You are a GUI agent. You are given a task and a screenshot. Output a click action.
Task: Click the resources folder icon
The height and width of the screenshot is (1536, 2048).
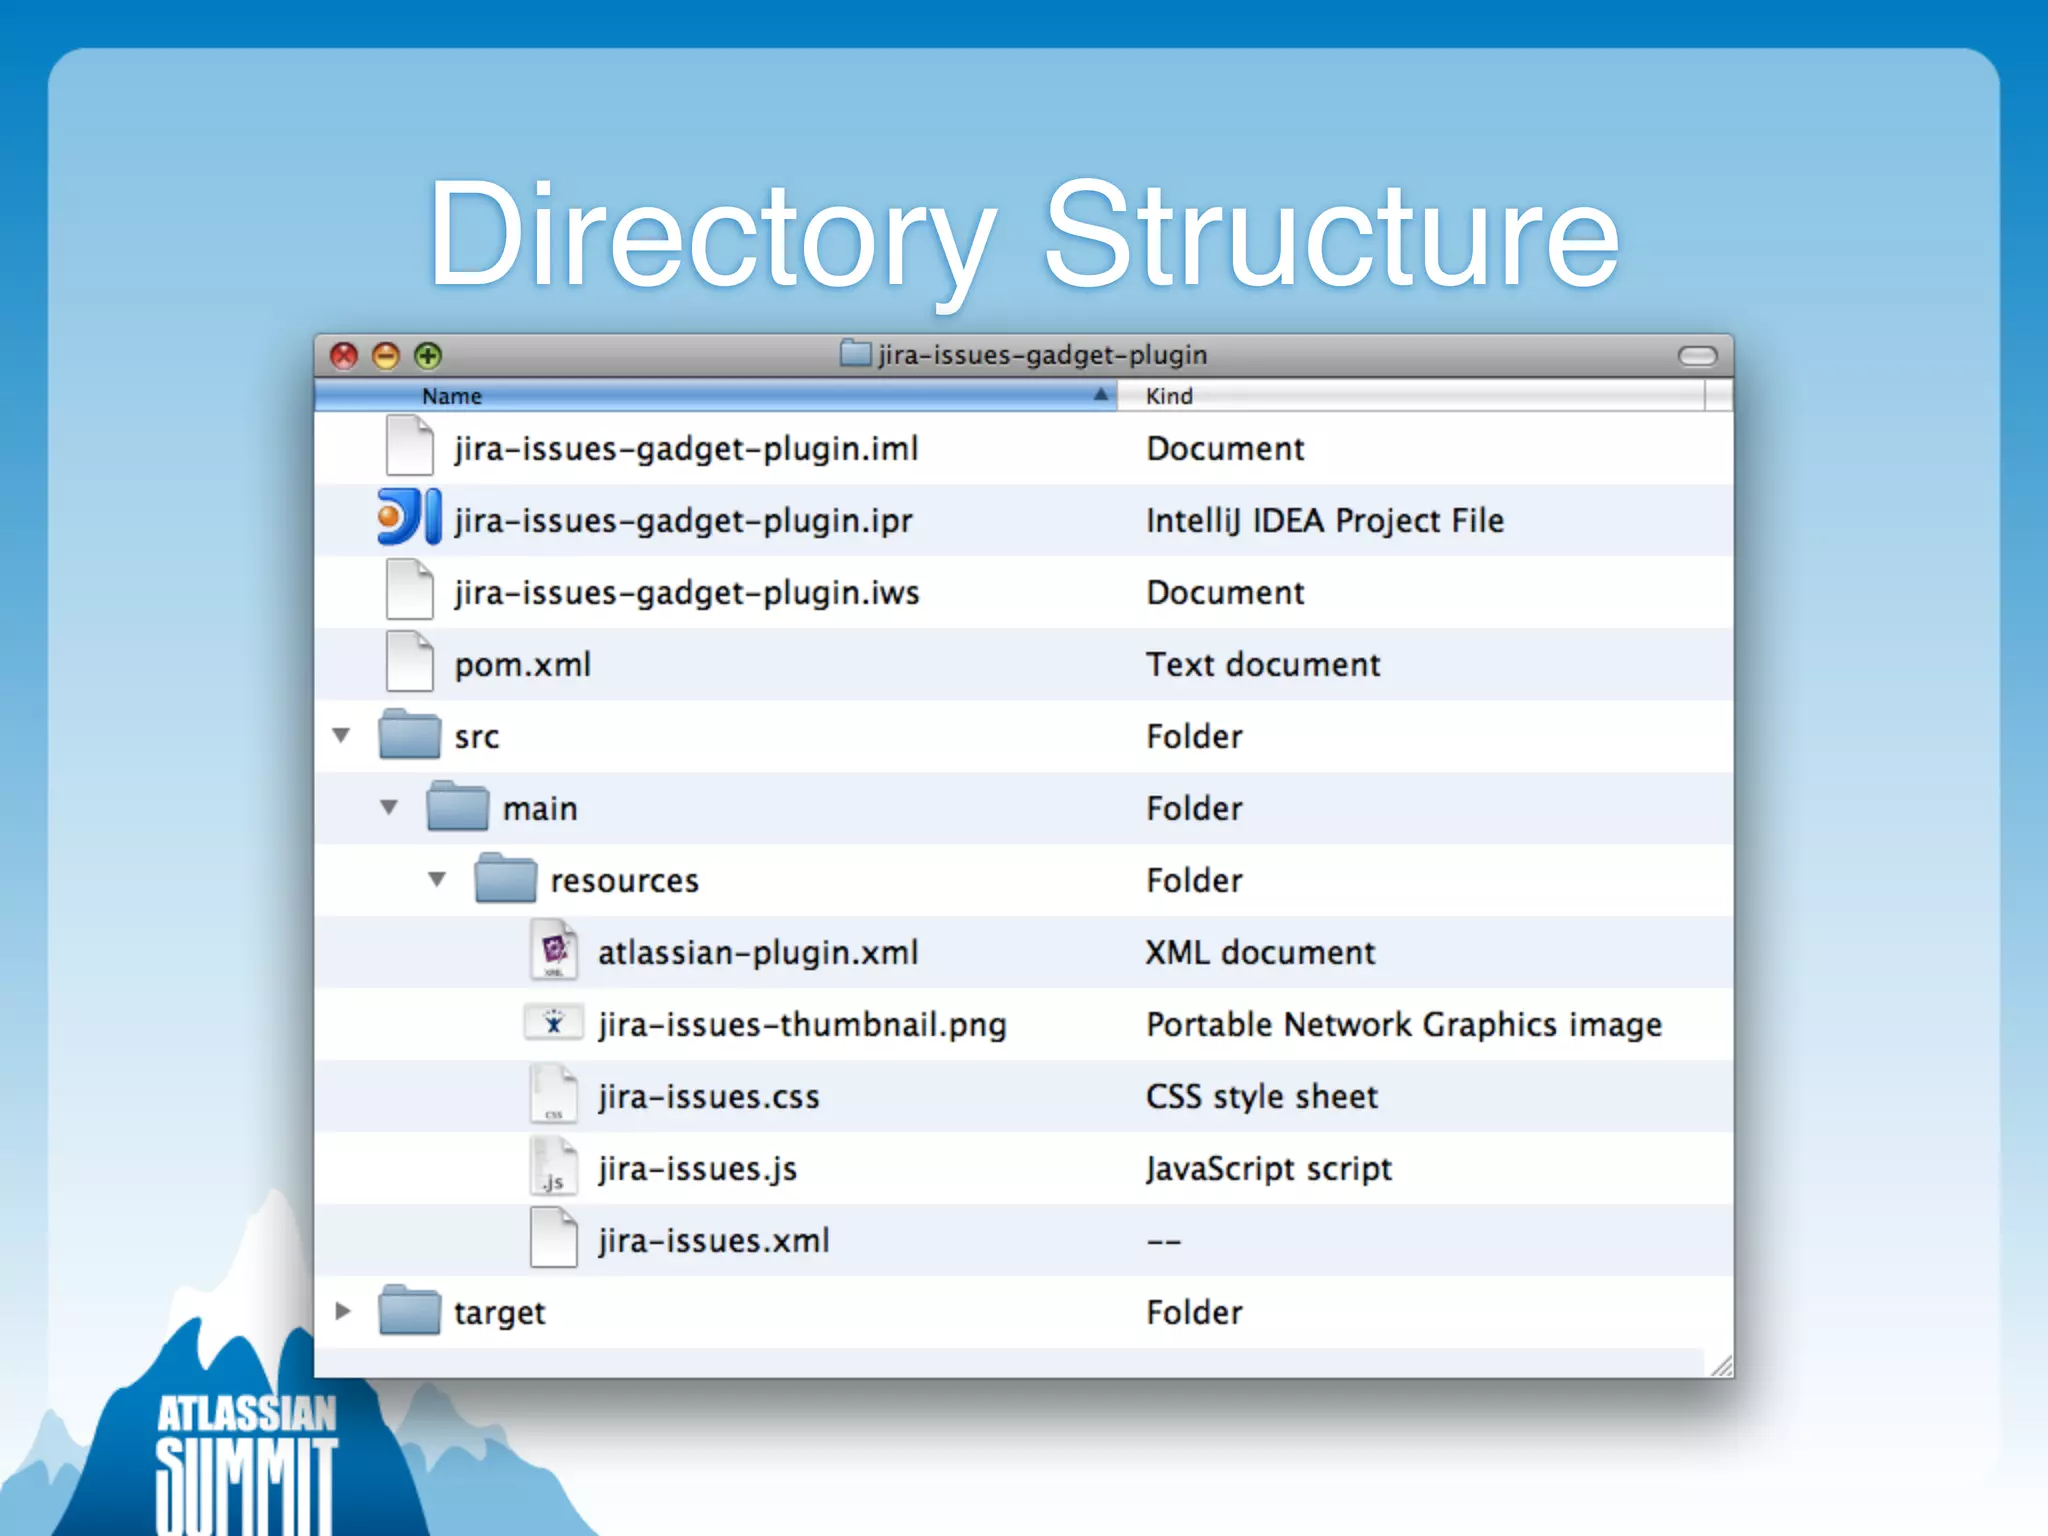pyautogui.click(x=505, y=878)
